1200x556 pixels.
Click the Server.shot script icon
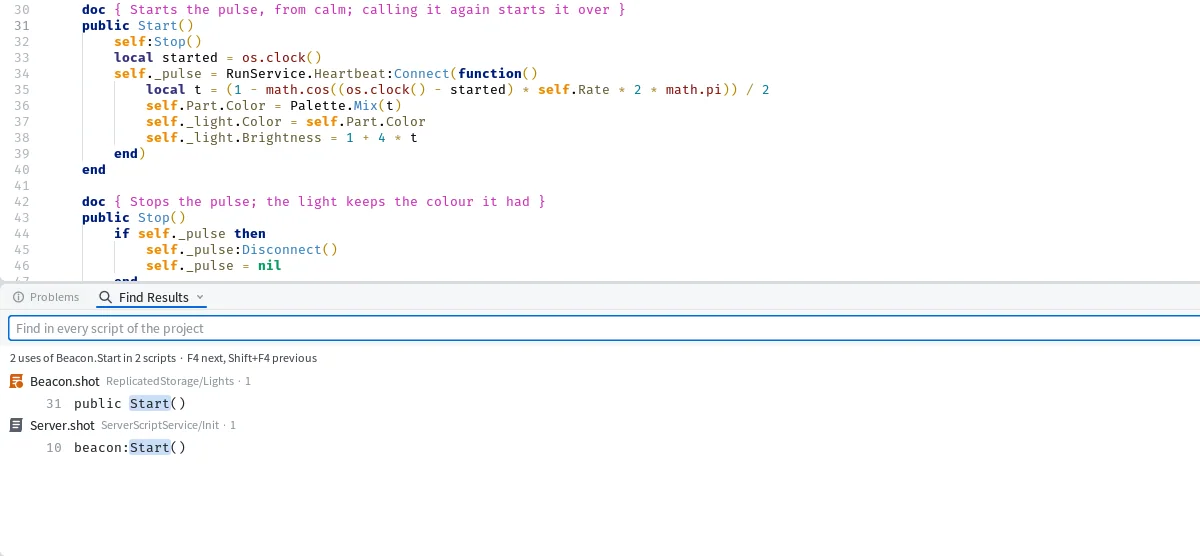[x=16, y=425]
